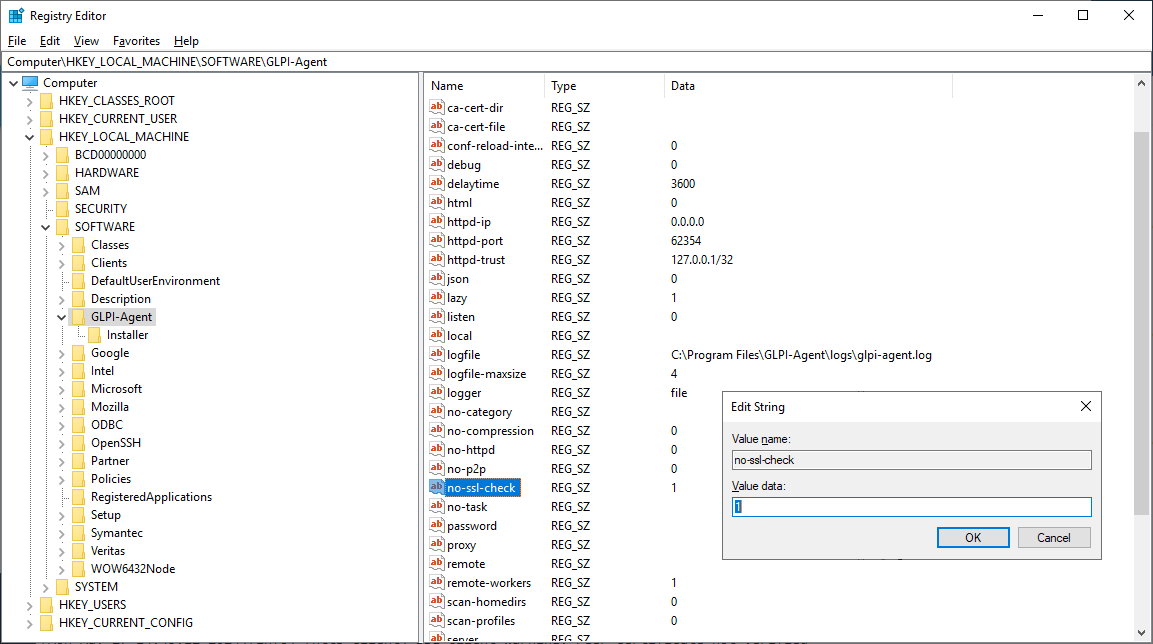Cancel the Edit String dialog
Screen dimensions: 1153x644
point(1054,537)
